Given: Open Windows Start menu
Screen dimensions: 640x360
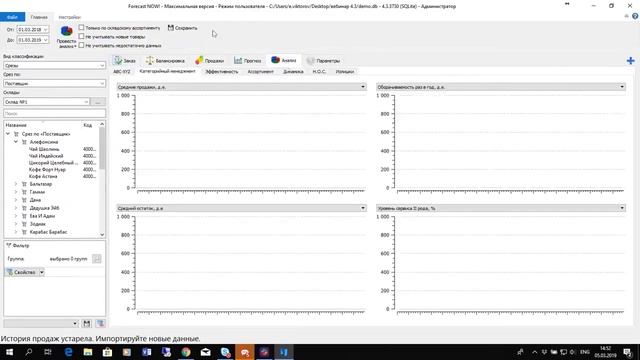Looking at the screenshot, I should [9, 352].
